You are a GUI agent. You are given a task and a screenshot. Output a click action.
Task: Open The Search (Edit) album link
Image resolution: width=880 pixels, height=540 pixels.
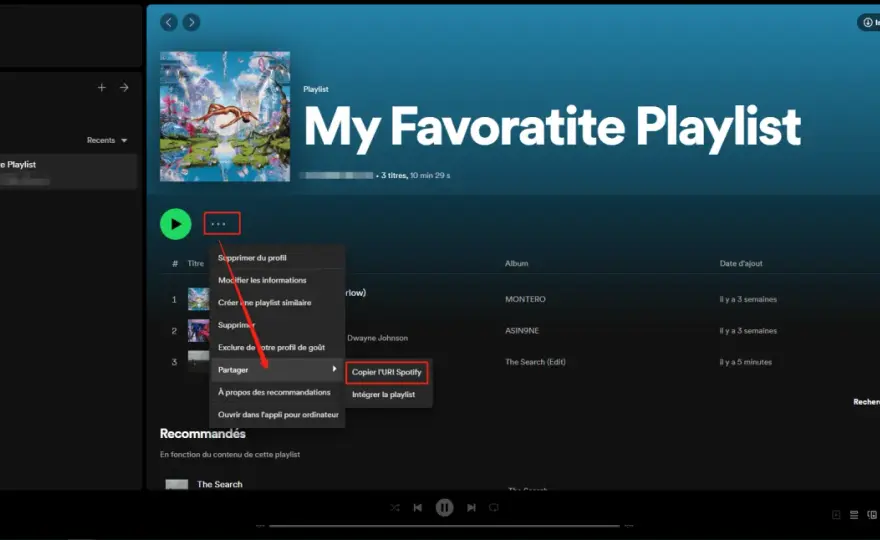(535, 362)
